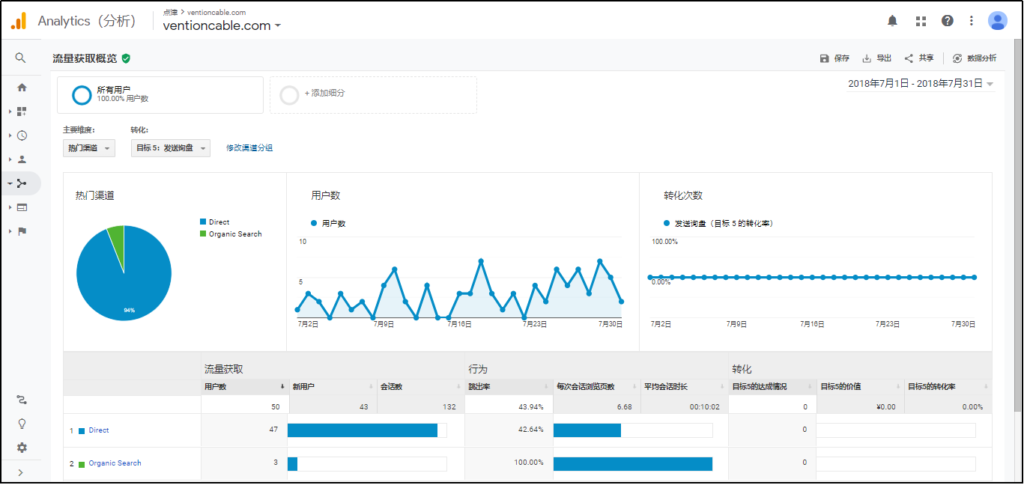Screen dimensions: 1024x485
Task: Open the user account avatar
Action: pyautogui.click(x=997, y=21)
